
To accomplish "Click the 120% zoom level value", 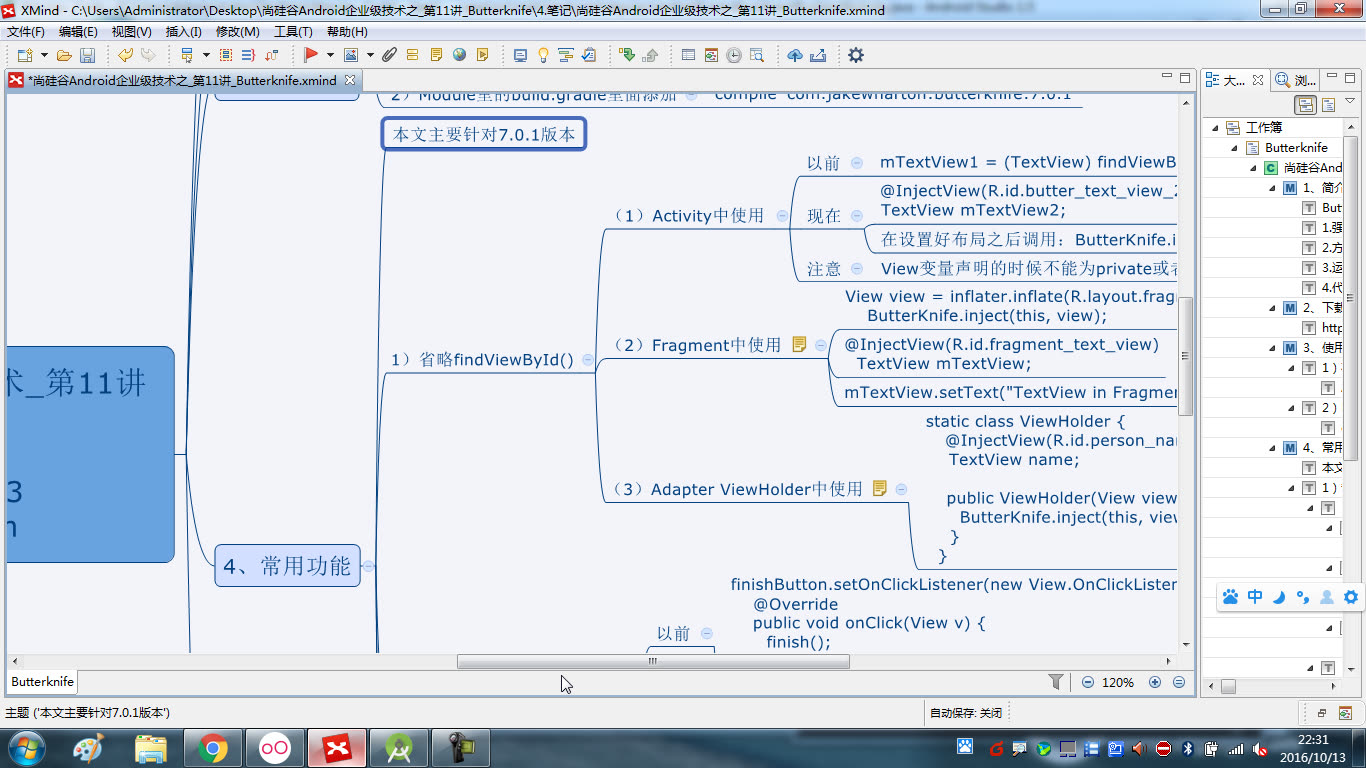I will 1118,682.
